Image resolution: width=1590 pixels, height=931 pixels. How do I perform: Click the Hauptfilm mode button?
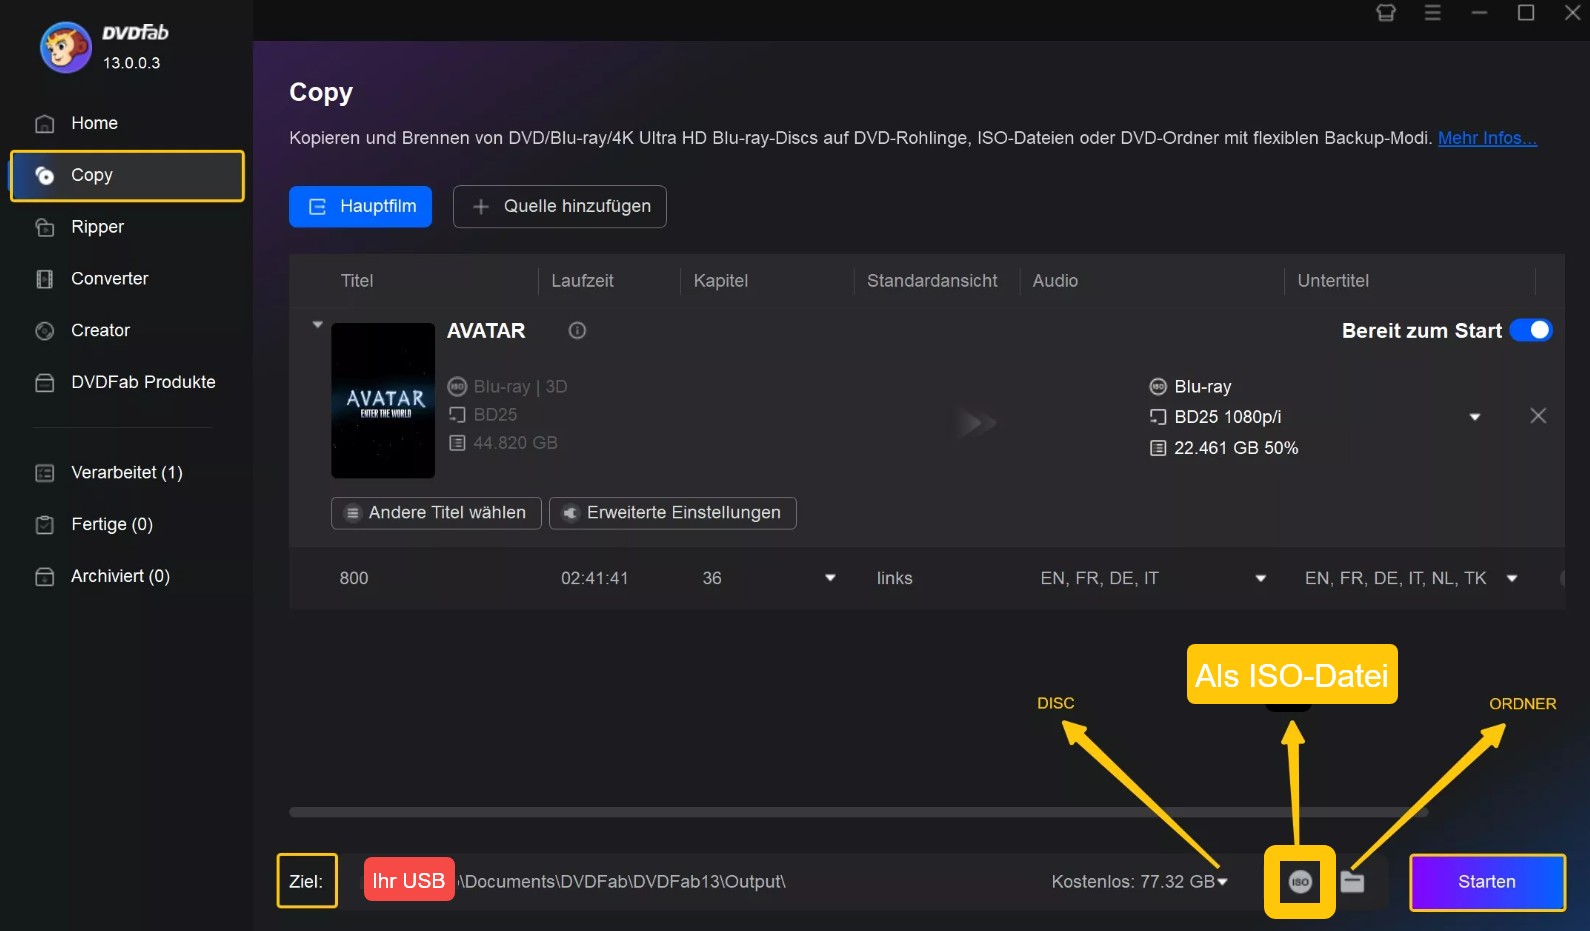click(360, 207)
